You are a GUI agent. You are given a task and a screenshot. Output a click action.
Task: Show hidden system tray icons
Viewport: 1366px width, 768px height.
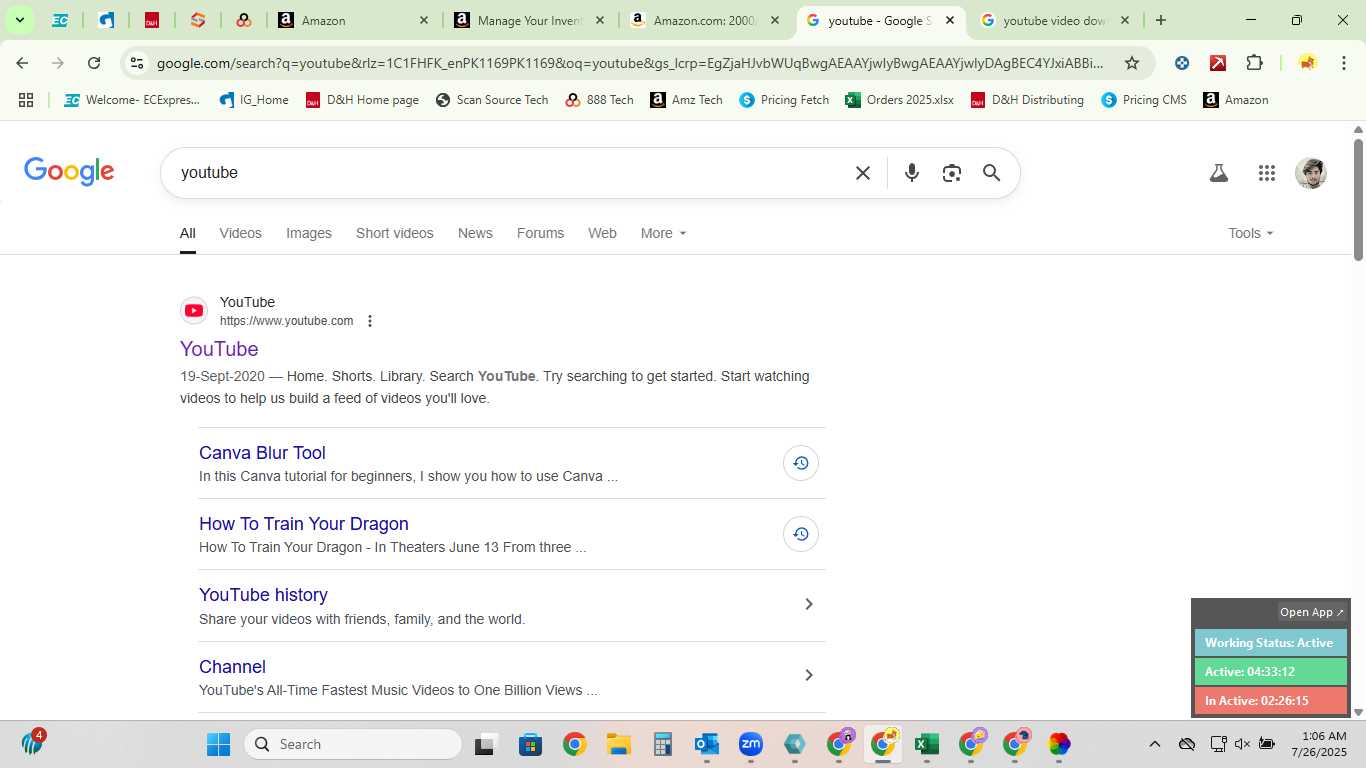[1155, 744]
